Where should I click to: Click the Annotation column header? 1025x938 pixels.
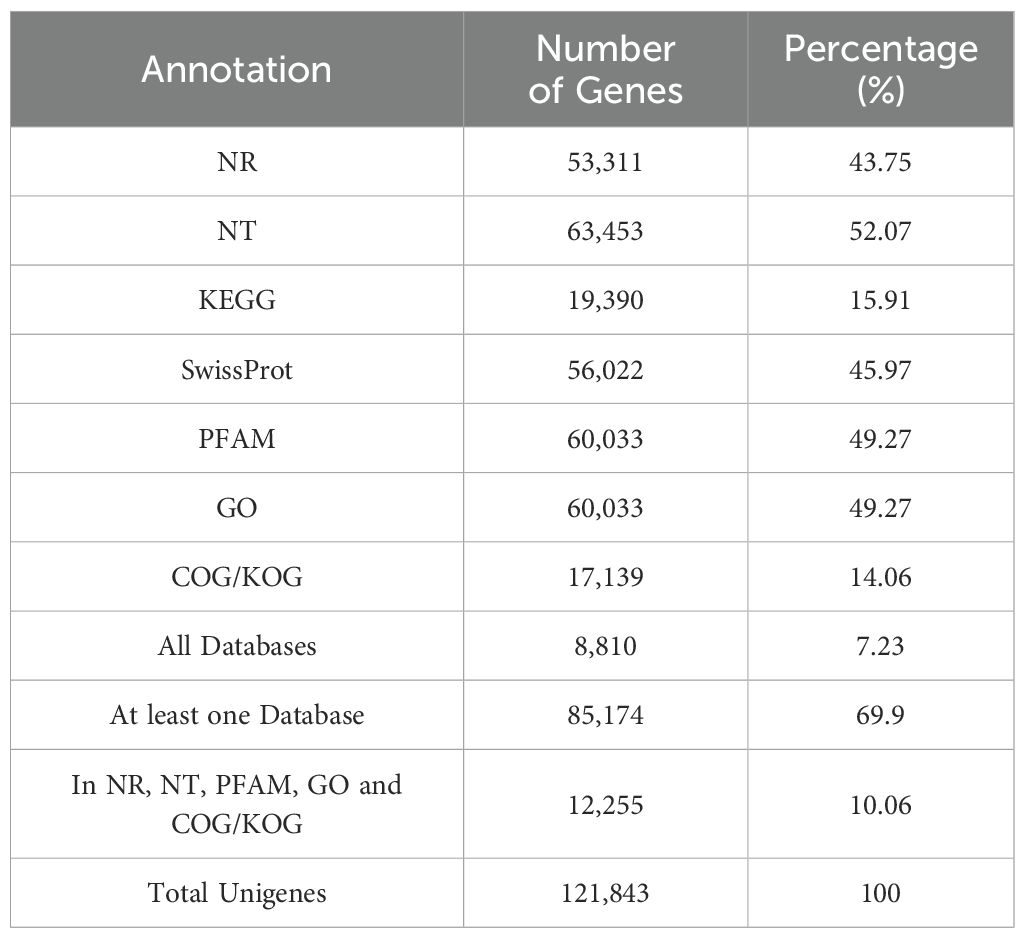pyautogui.click(x=236, y=69)
